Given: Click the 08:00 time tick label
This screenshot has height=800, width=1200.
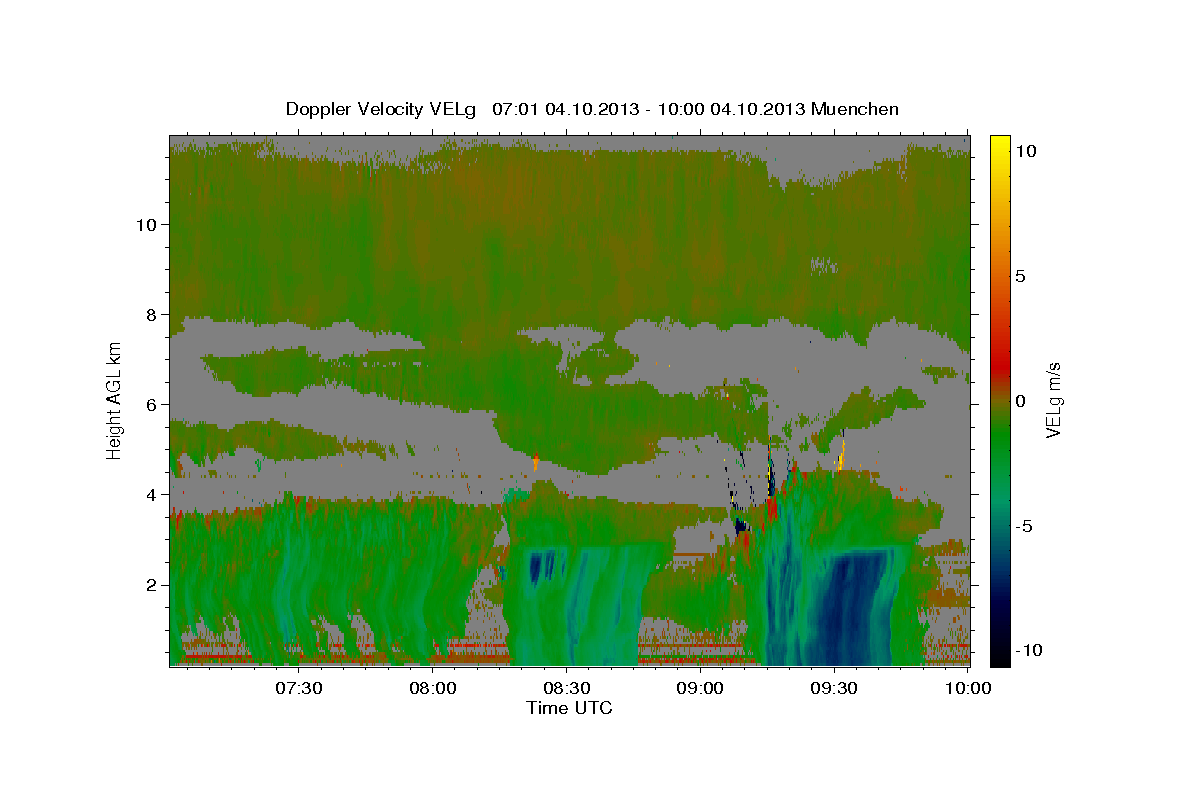Looking at the screenshot, I should 432,688.
